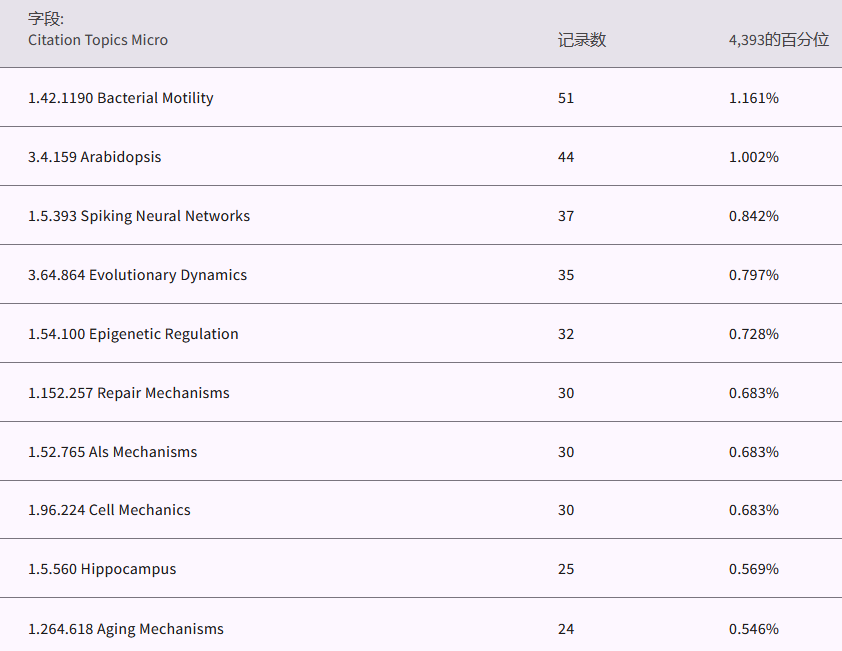Viewport: 842px width, 651px height.
Task: Click the 4,393的百分位 column header
Action: pos(778,40)
